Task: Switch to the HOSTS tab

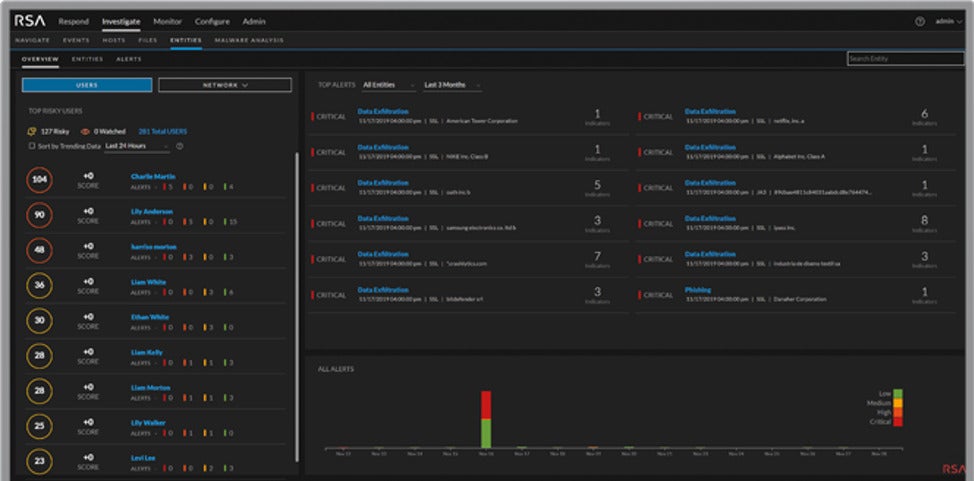Action: coord(114,40)
